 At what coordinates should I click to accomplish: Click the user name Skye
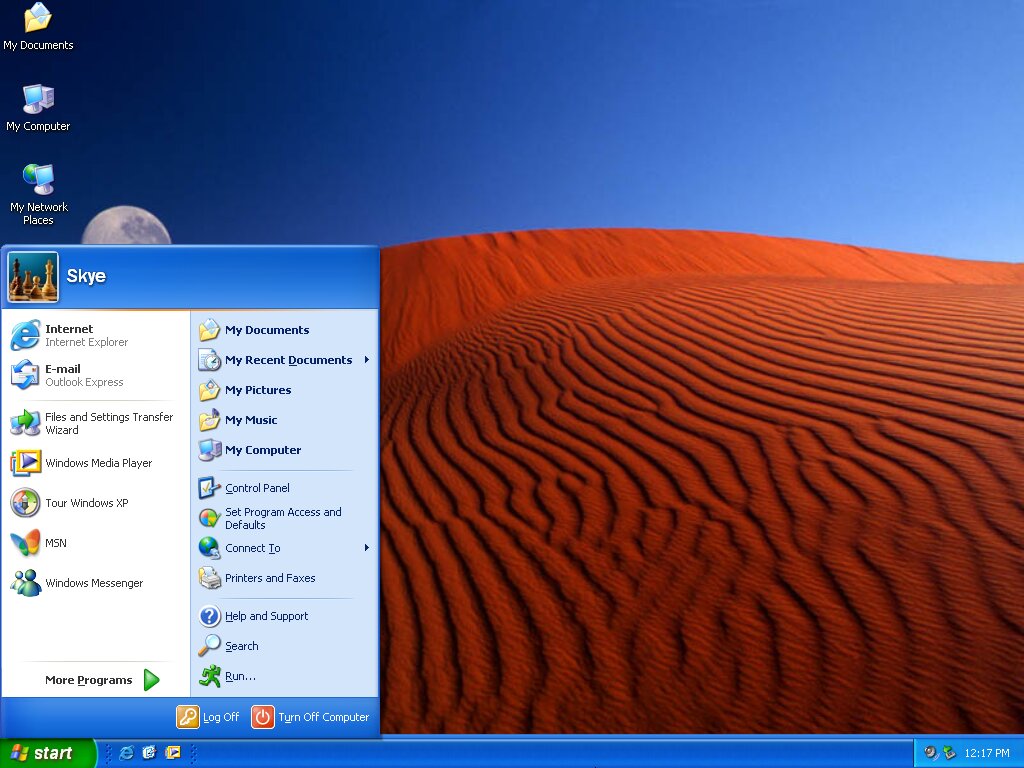(86, 276)
